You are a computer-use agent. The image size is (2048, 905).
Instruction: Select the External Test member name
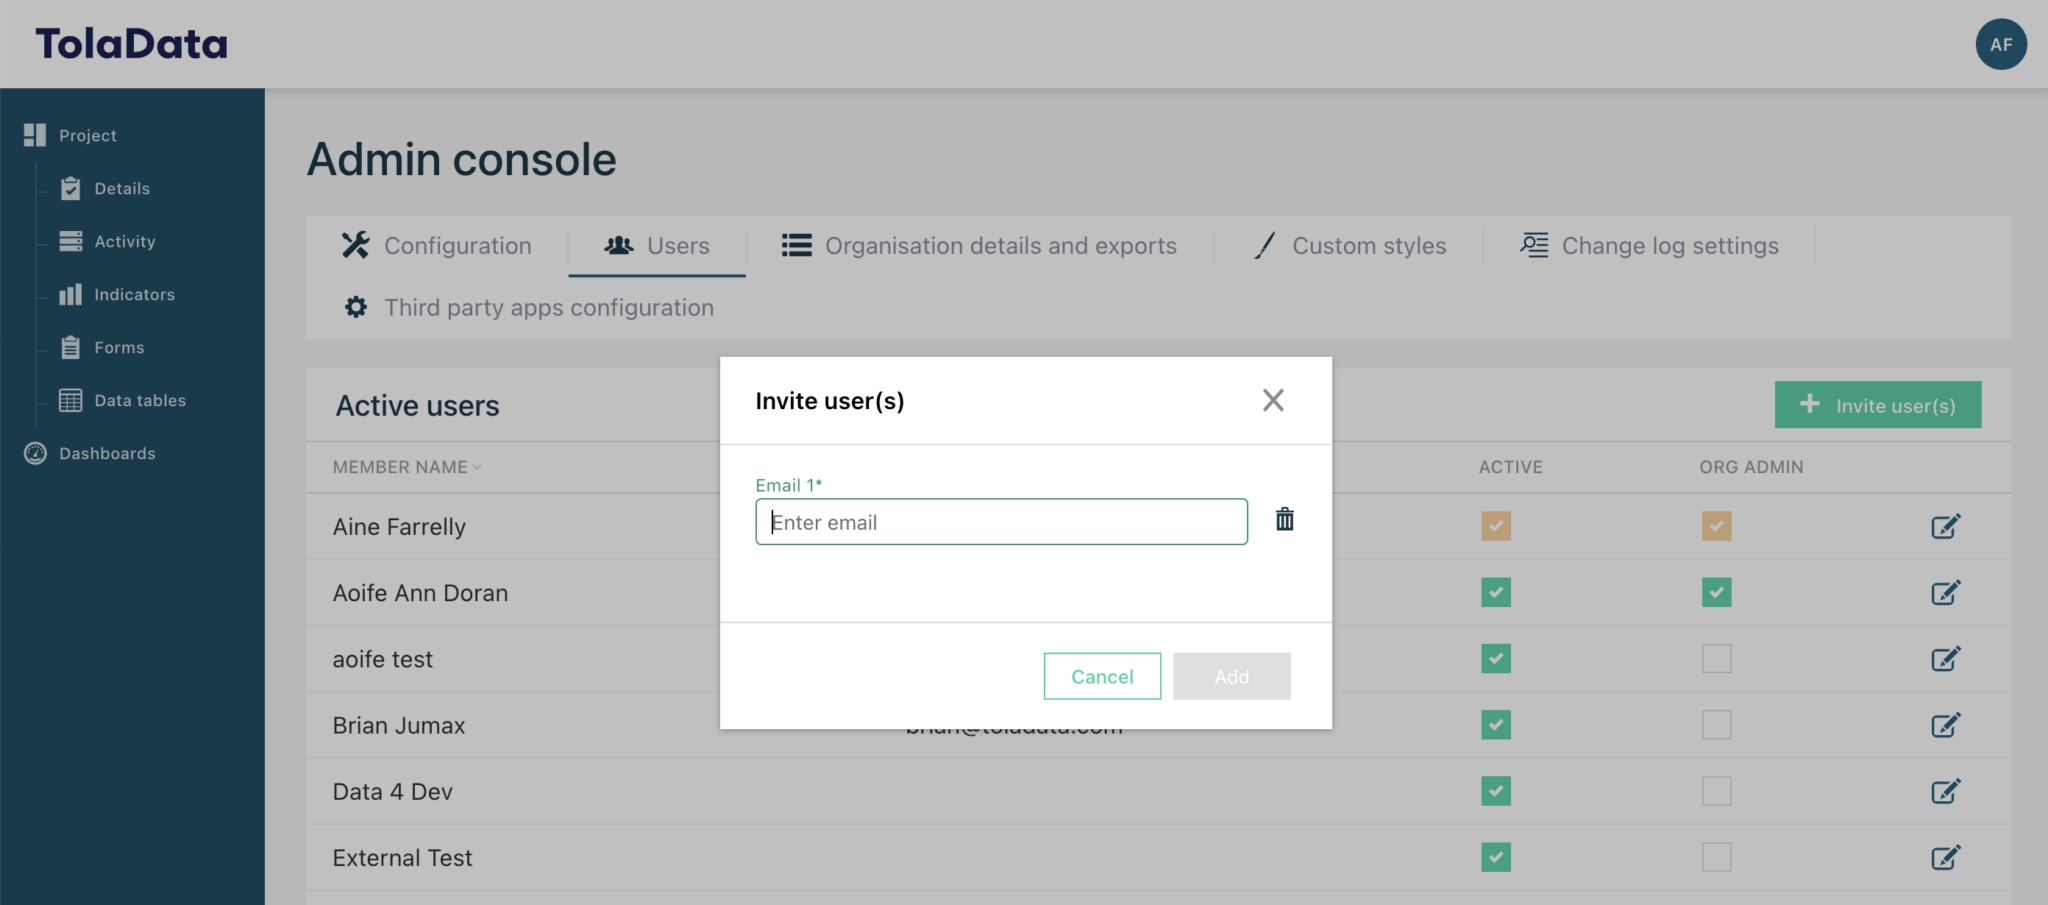point(402,858)
